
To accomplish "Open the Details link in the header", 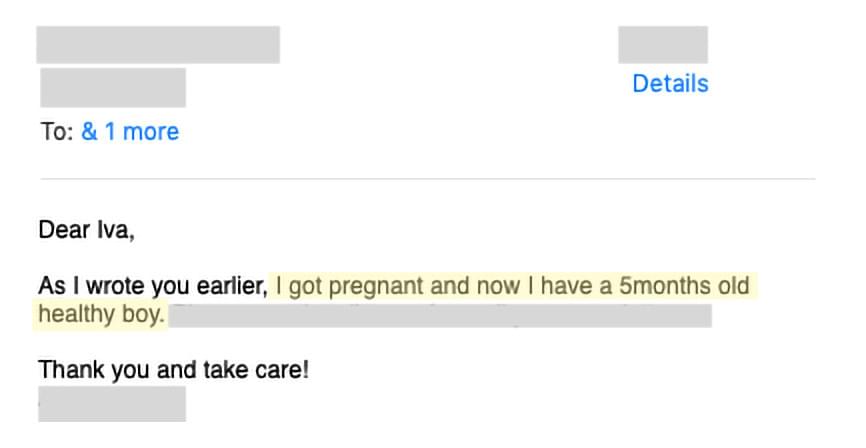I will 670,83.
